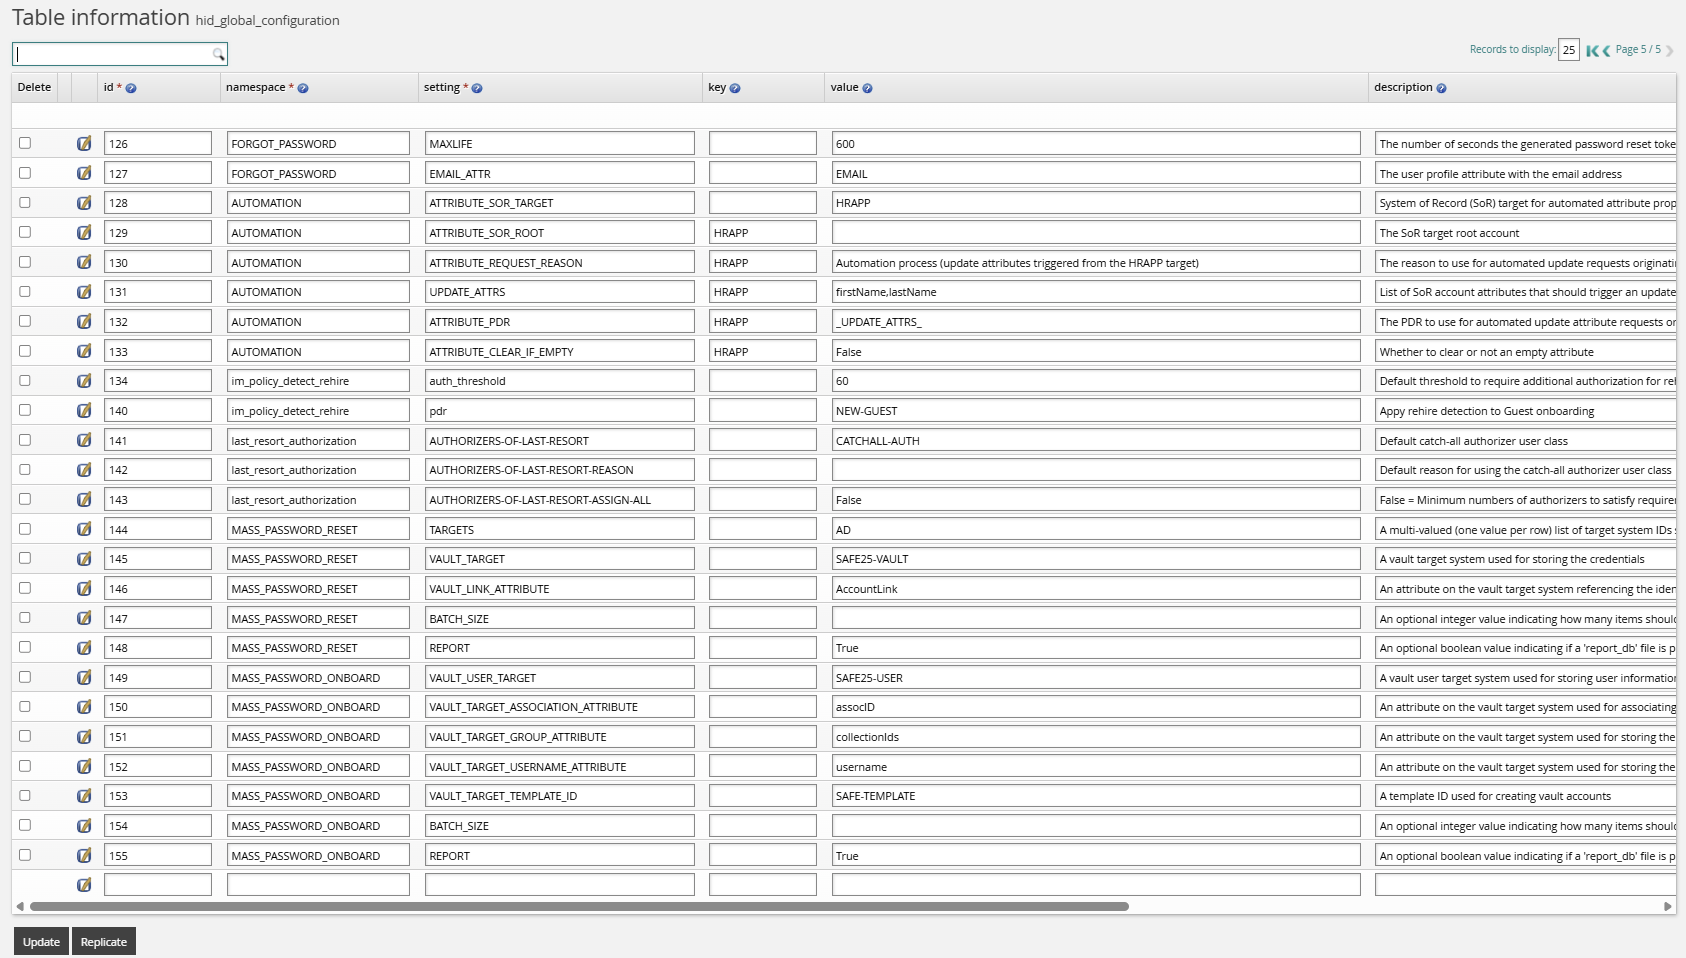Show help for the namespace column
Viewport: 1686px width, 958px height.
303,88
